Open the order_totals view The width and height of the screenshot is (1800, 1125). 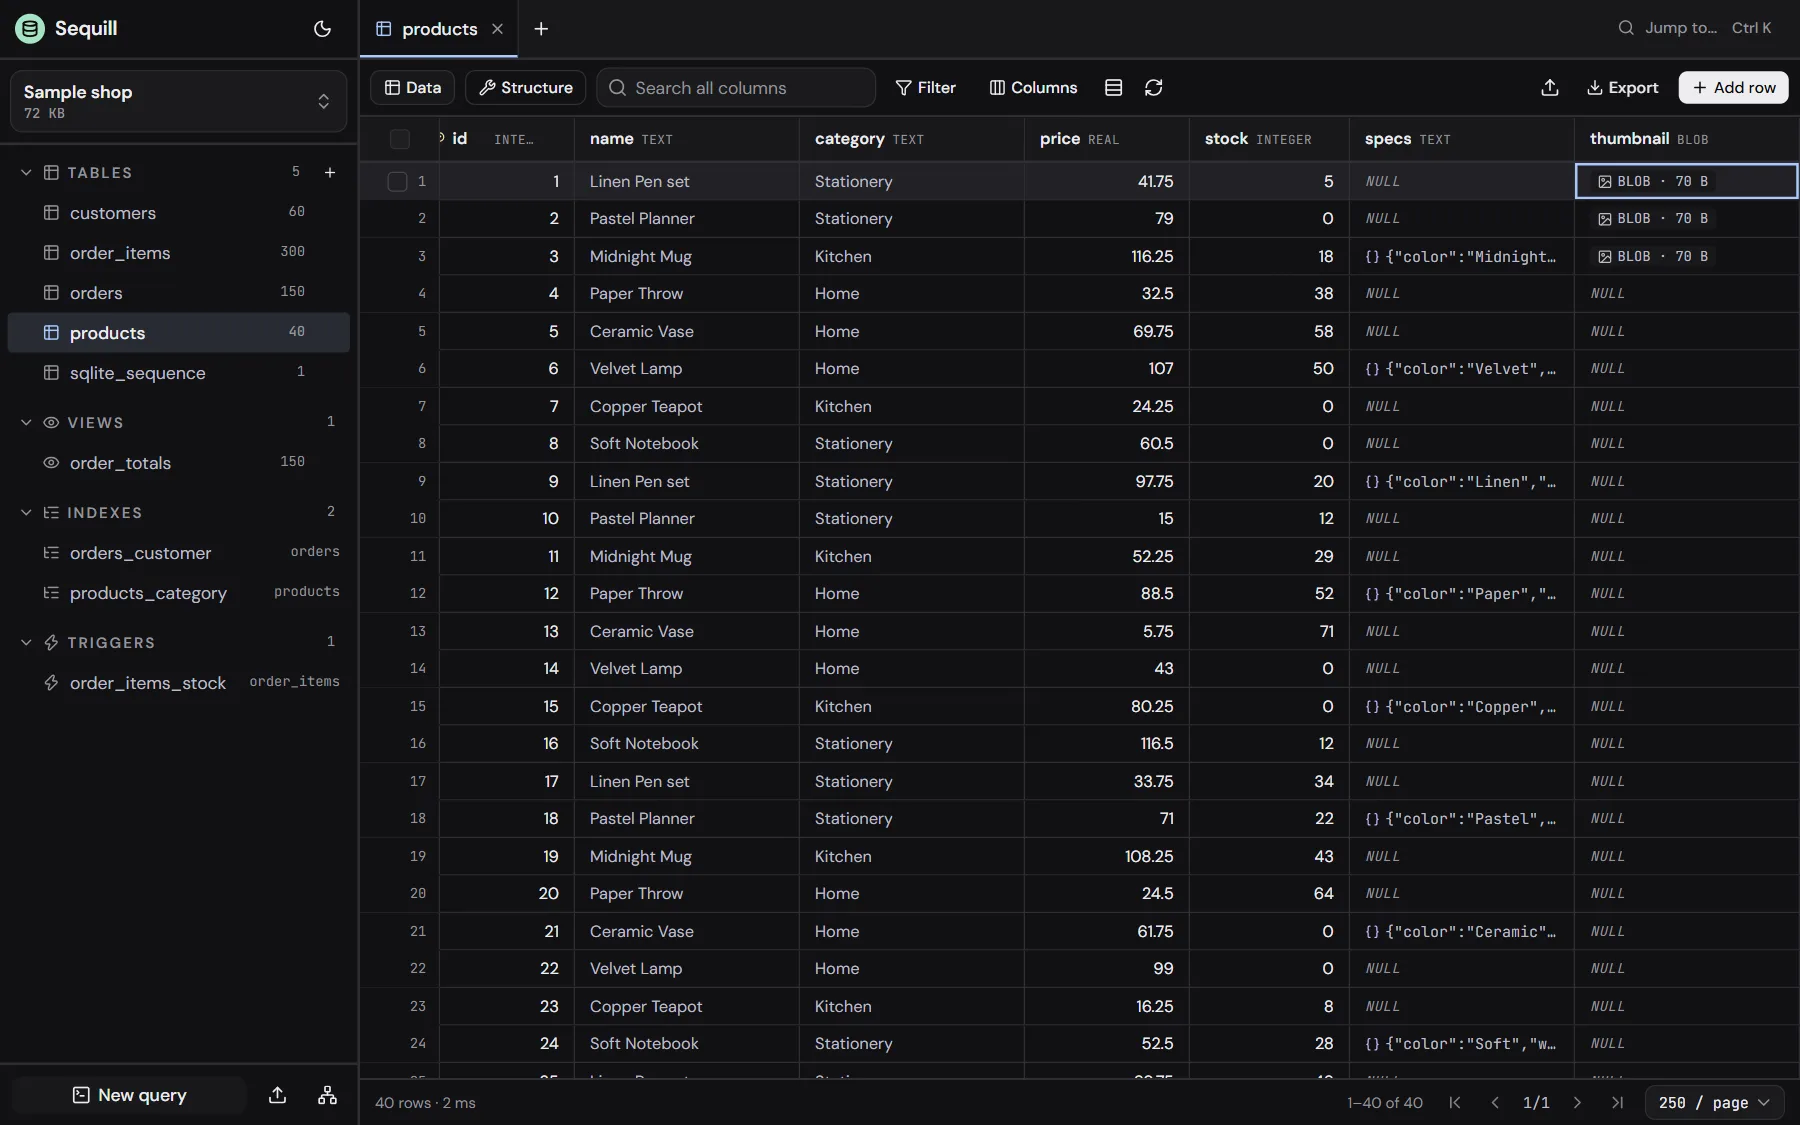tap(178, 462)
